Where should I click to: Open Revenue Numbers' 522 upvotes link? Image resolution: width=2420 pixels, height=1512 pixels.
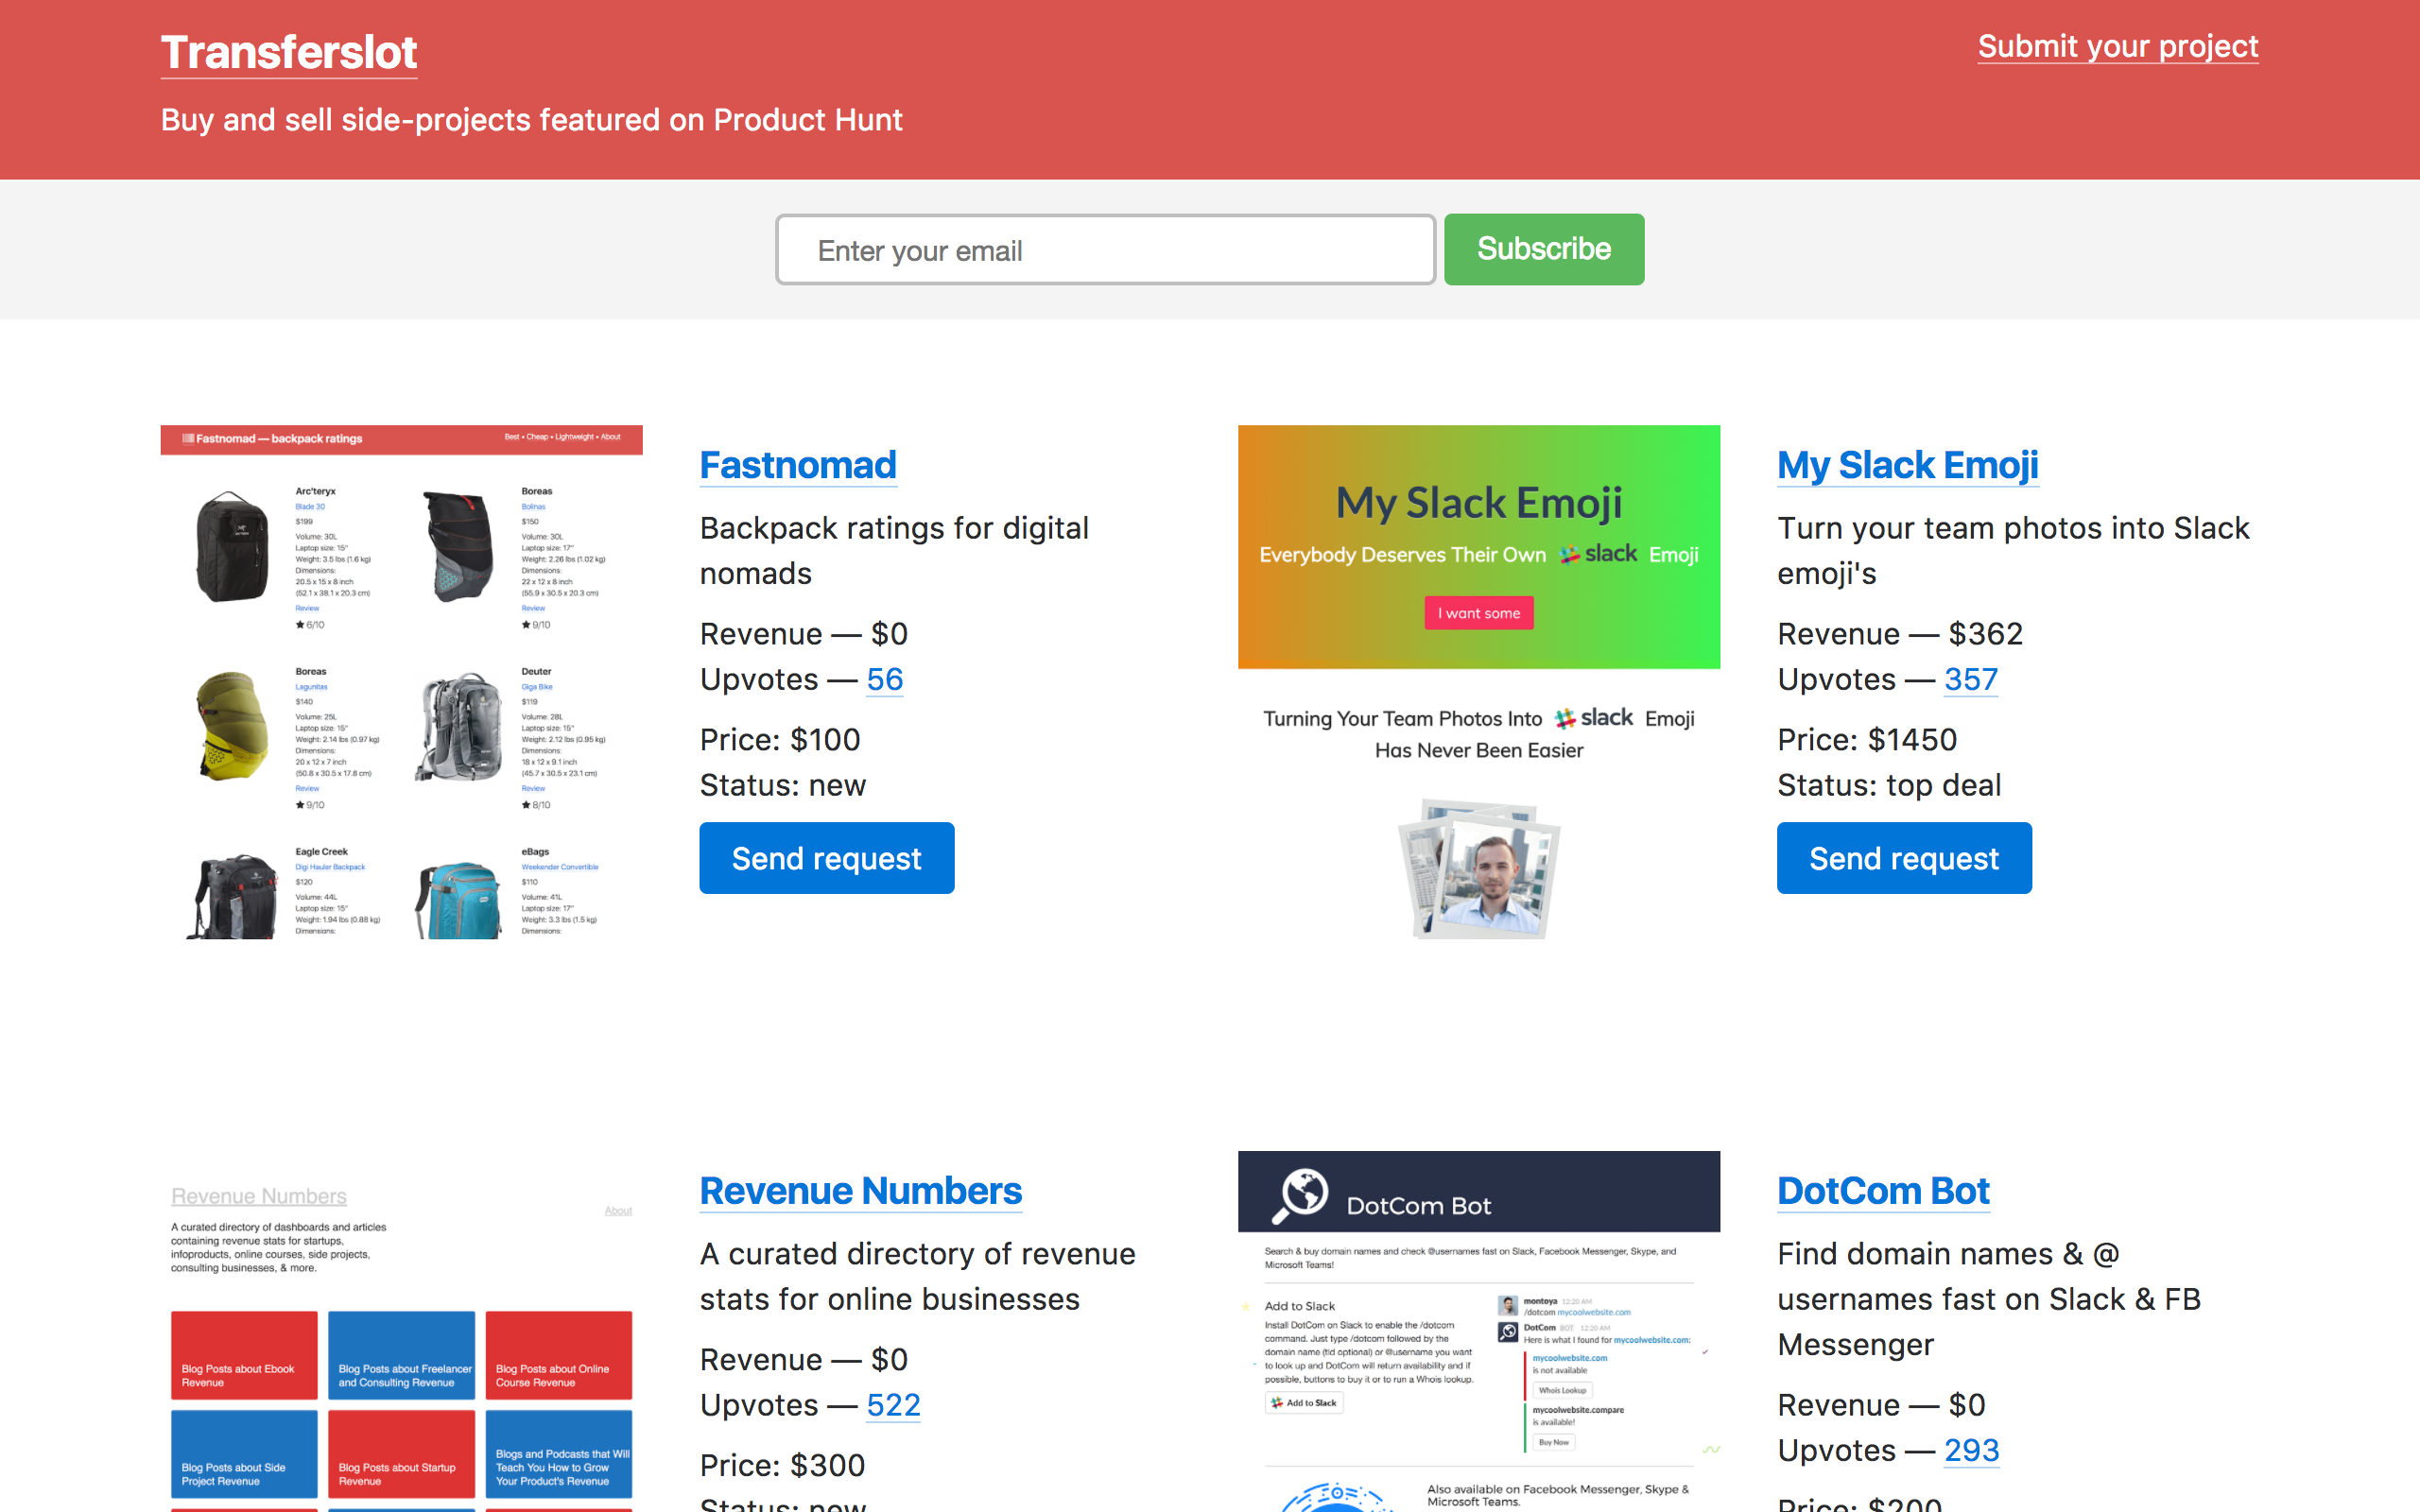point(892,1405)
